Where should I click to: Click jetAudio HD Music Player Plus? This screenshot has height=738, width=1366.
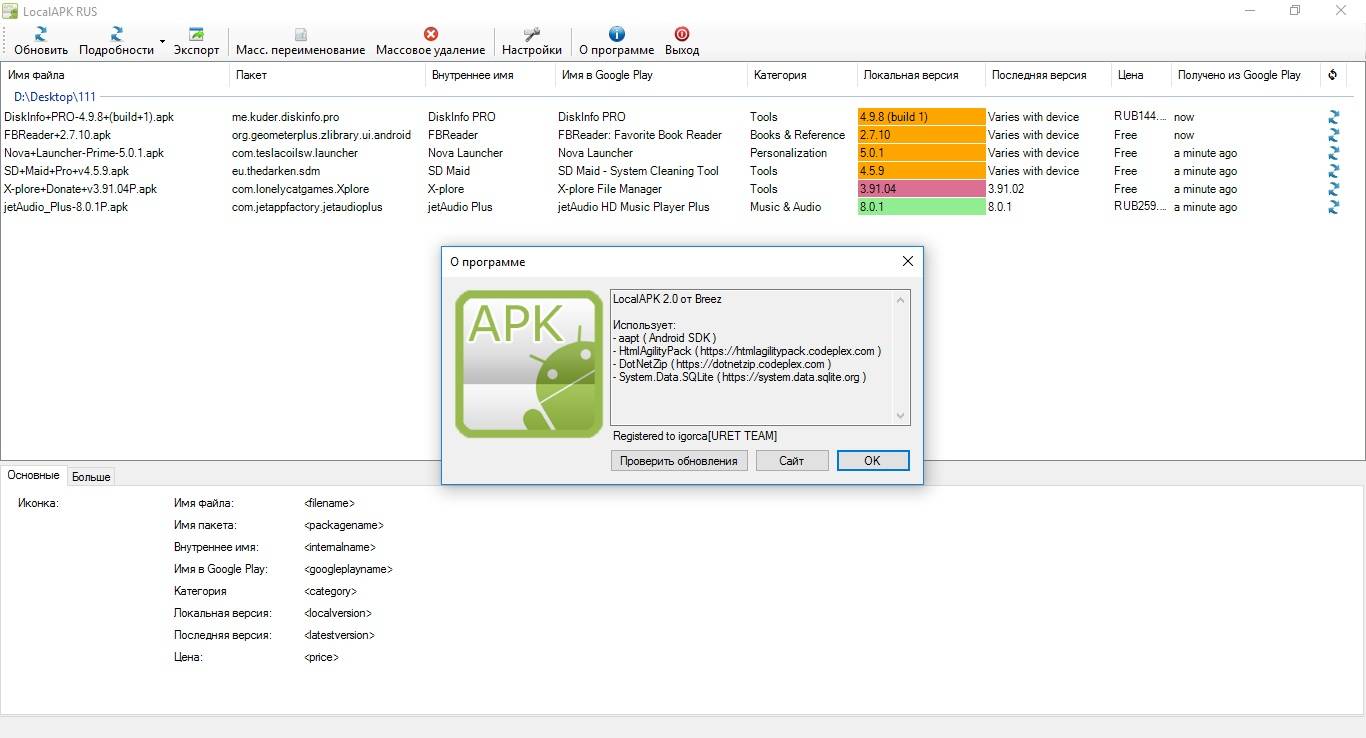pos(634,207)
